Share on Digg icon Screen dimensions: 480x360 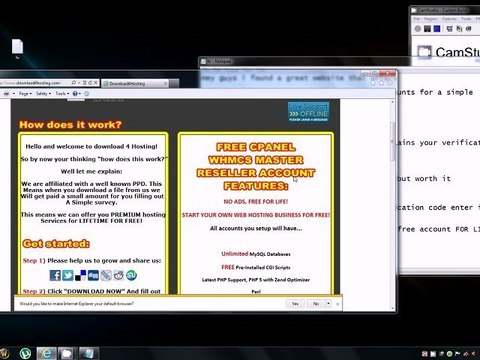(x=93, y=275)
